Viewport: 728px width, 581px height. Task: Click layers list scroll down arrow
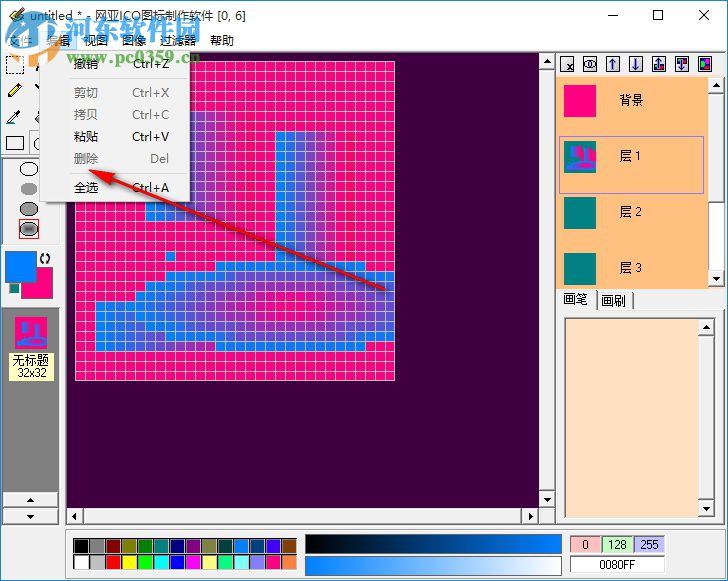click(716, 279)
